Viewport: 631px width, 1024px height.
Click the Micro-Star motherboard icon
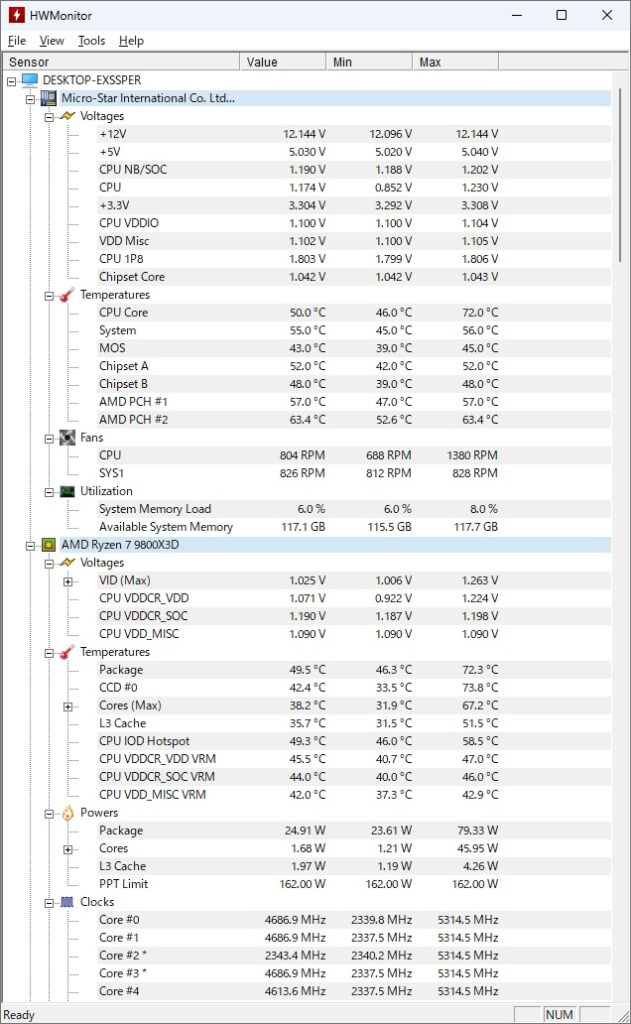pyautogui.click(x=48, y=98)
